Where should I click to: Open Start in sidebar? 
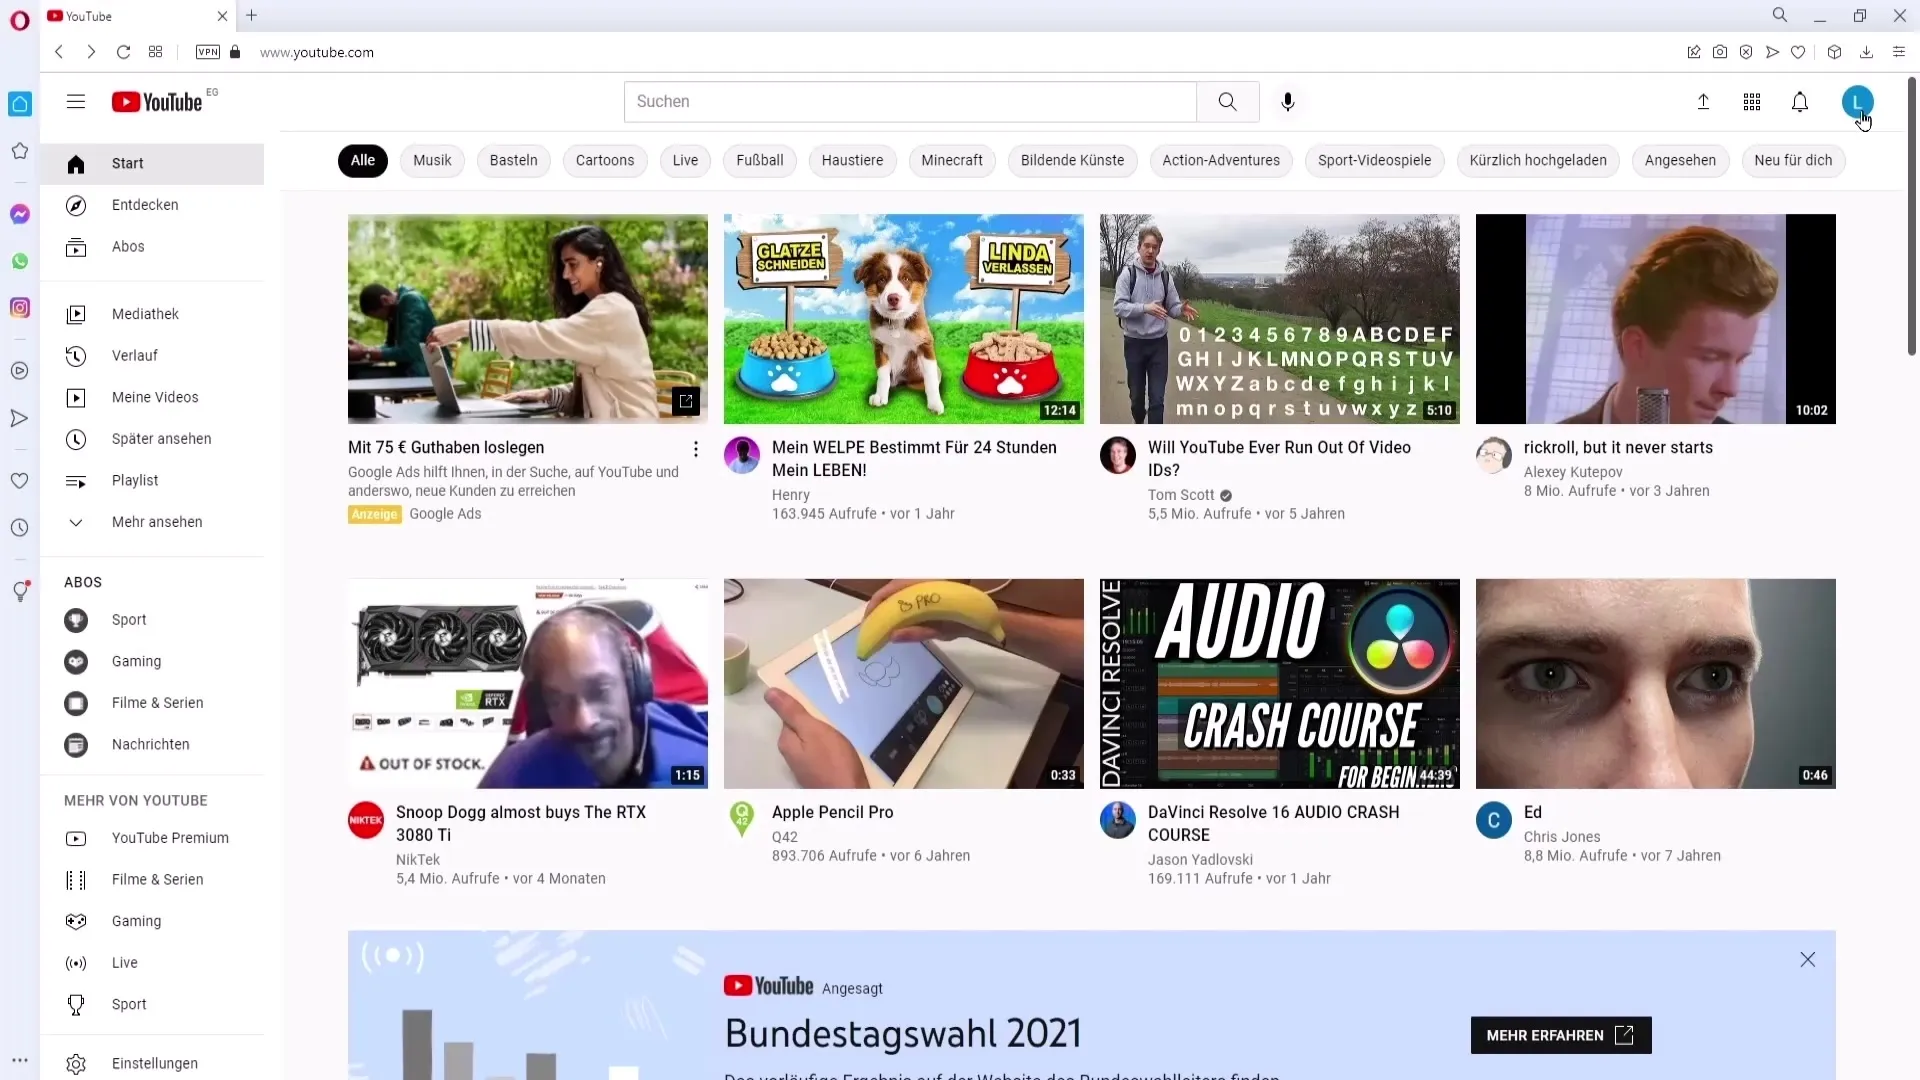click(152, 164)
